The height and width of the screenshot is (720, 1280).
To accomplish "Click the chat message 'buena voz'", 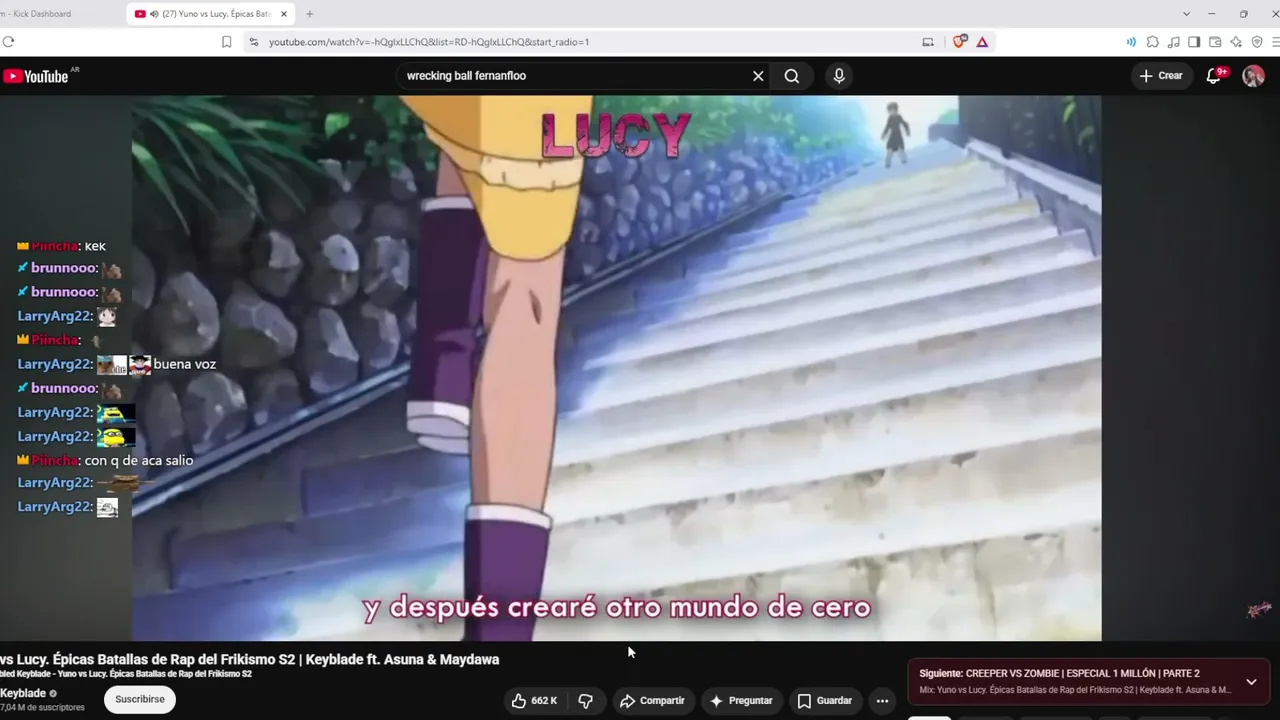I will 185,364.
